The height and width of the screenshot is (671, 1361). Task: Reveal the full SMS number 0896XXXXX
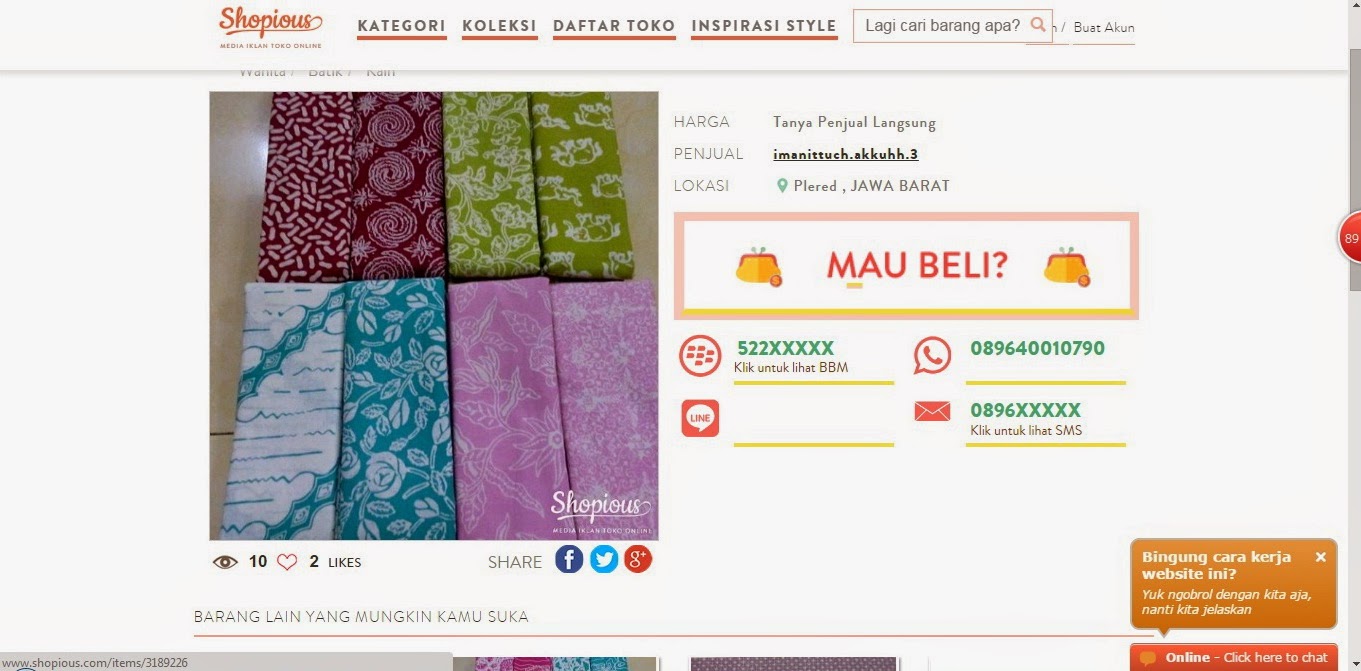(x=1025, y=411)
